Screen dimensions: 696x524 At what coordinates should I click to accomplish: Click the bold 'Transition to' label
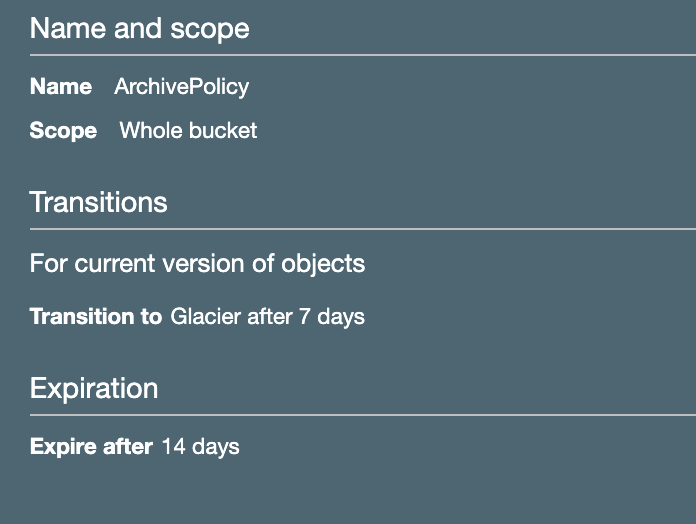[95, 317]
